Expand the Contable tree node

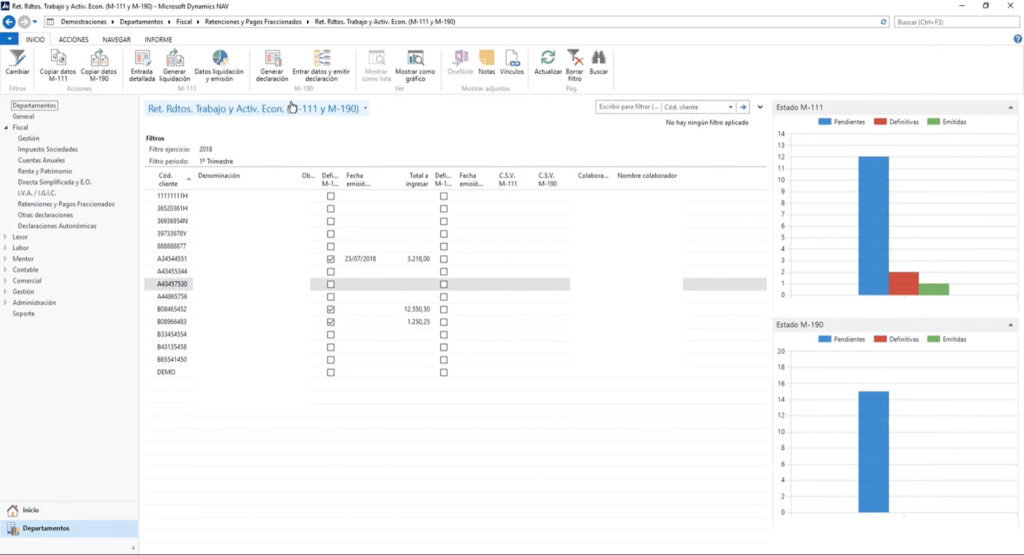coord(6,270)
